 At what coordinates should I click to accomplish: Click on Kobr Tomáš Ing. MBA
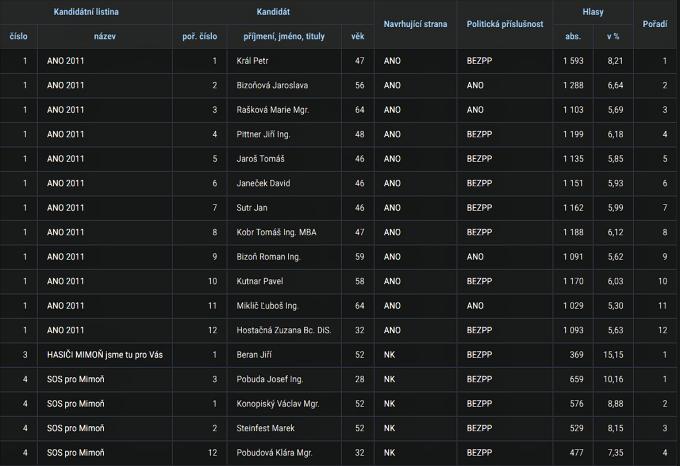(276, 232)
